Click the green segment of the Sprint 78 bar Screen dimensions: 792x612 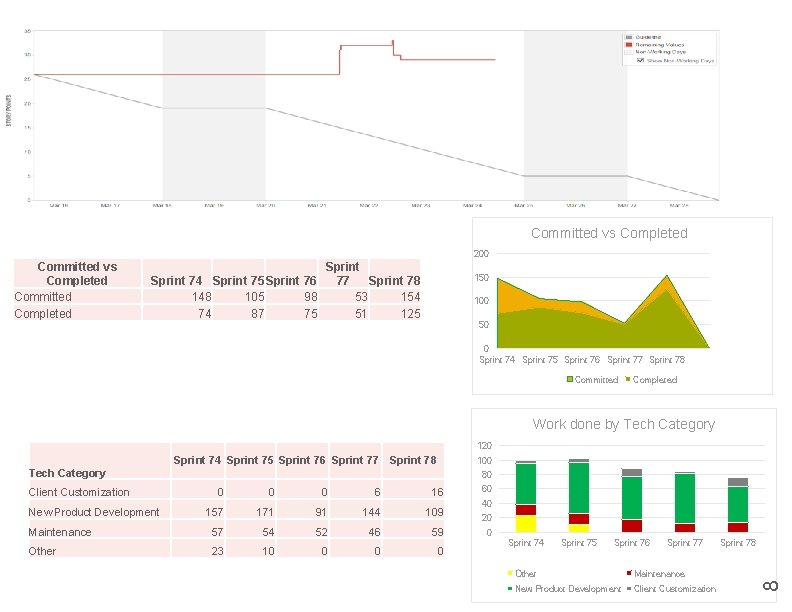(738, 504)
